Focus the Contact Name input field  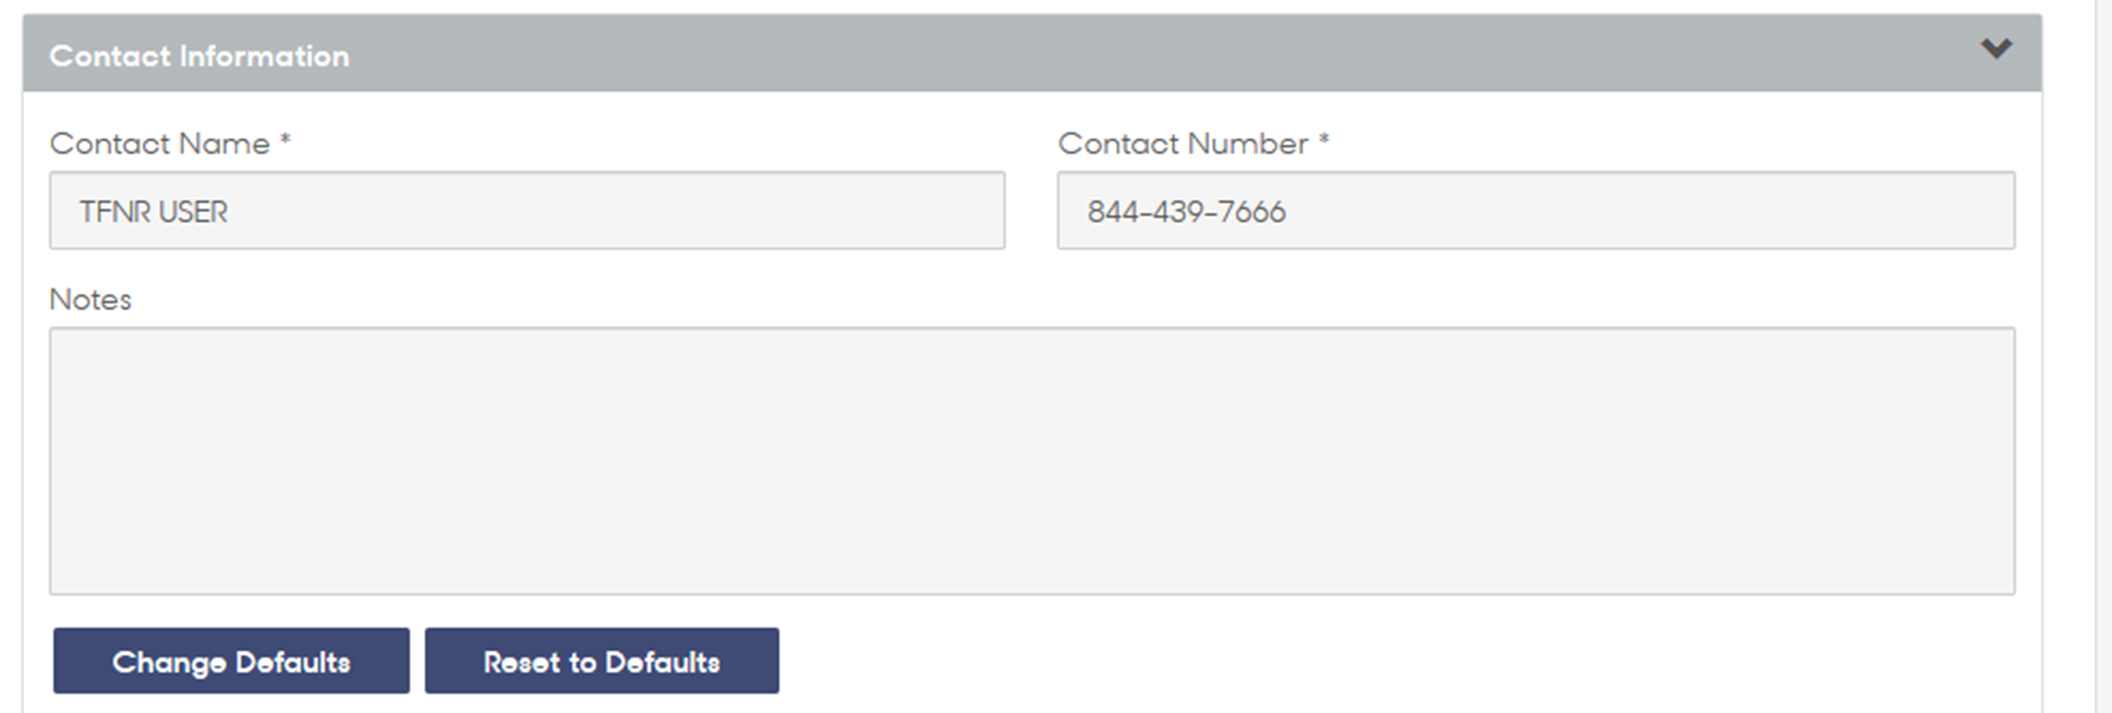(527, 210)
